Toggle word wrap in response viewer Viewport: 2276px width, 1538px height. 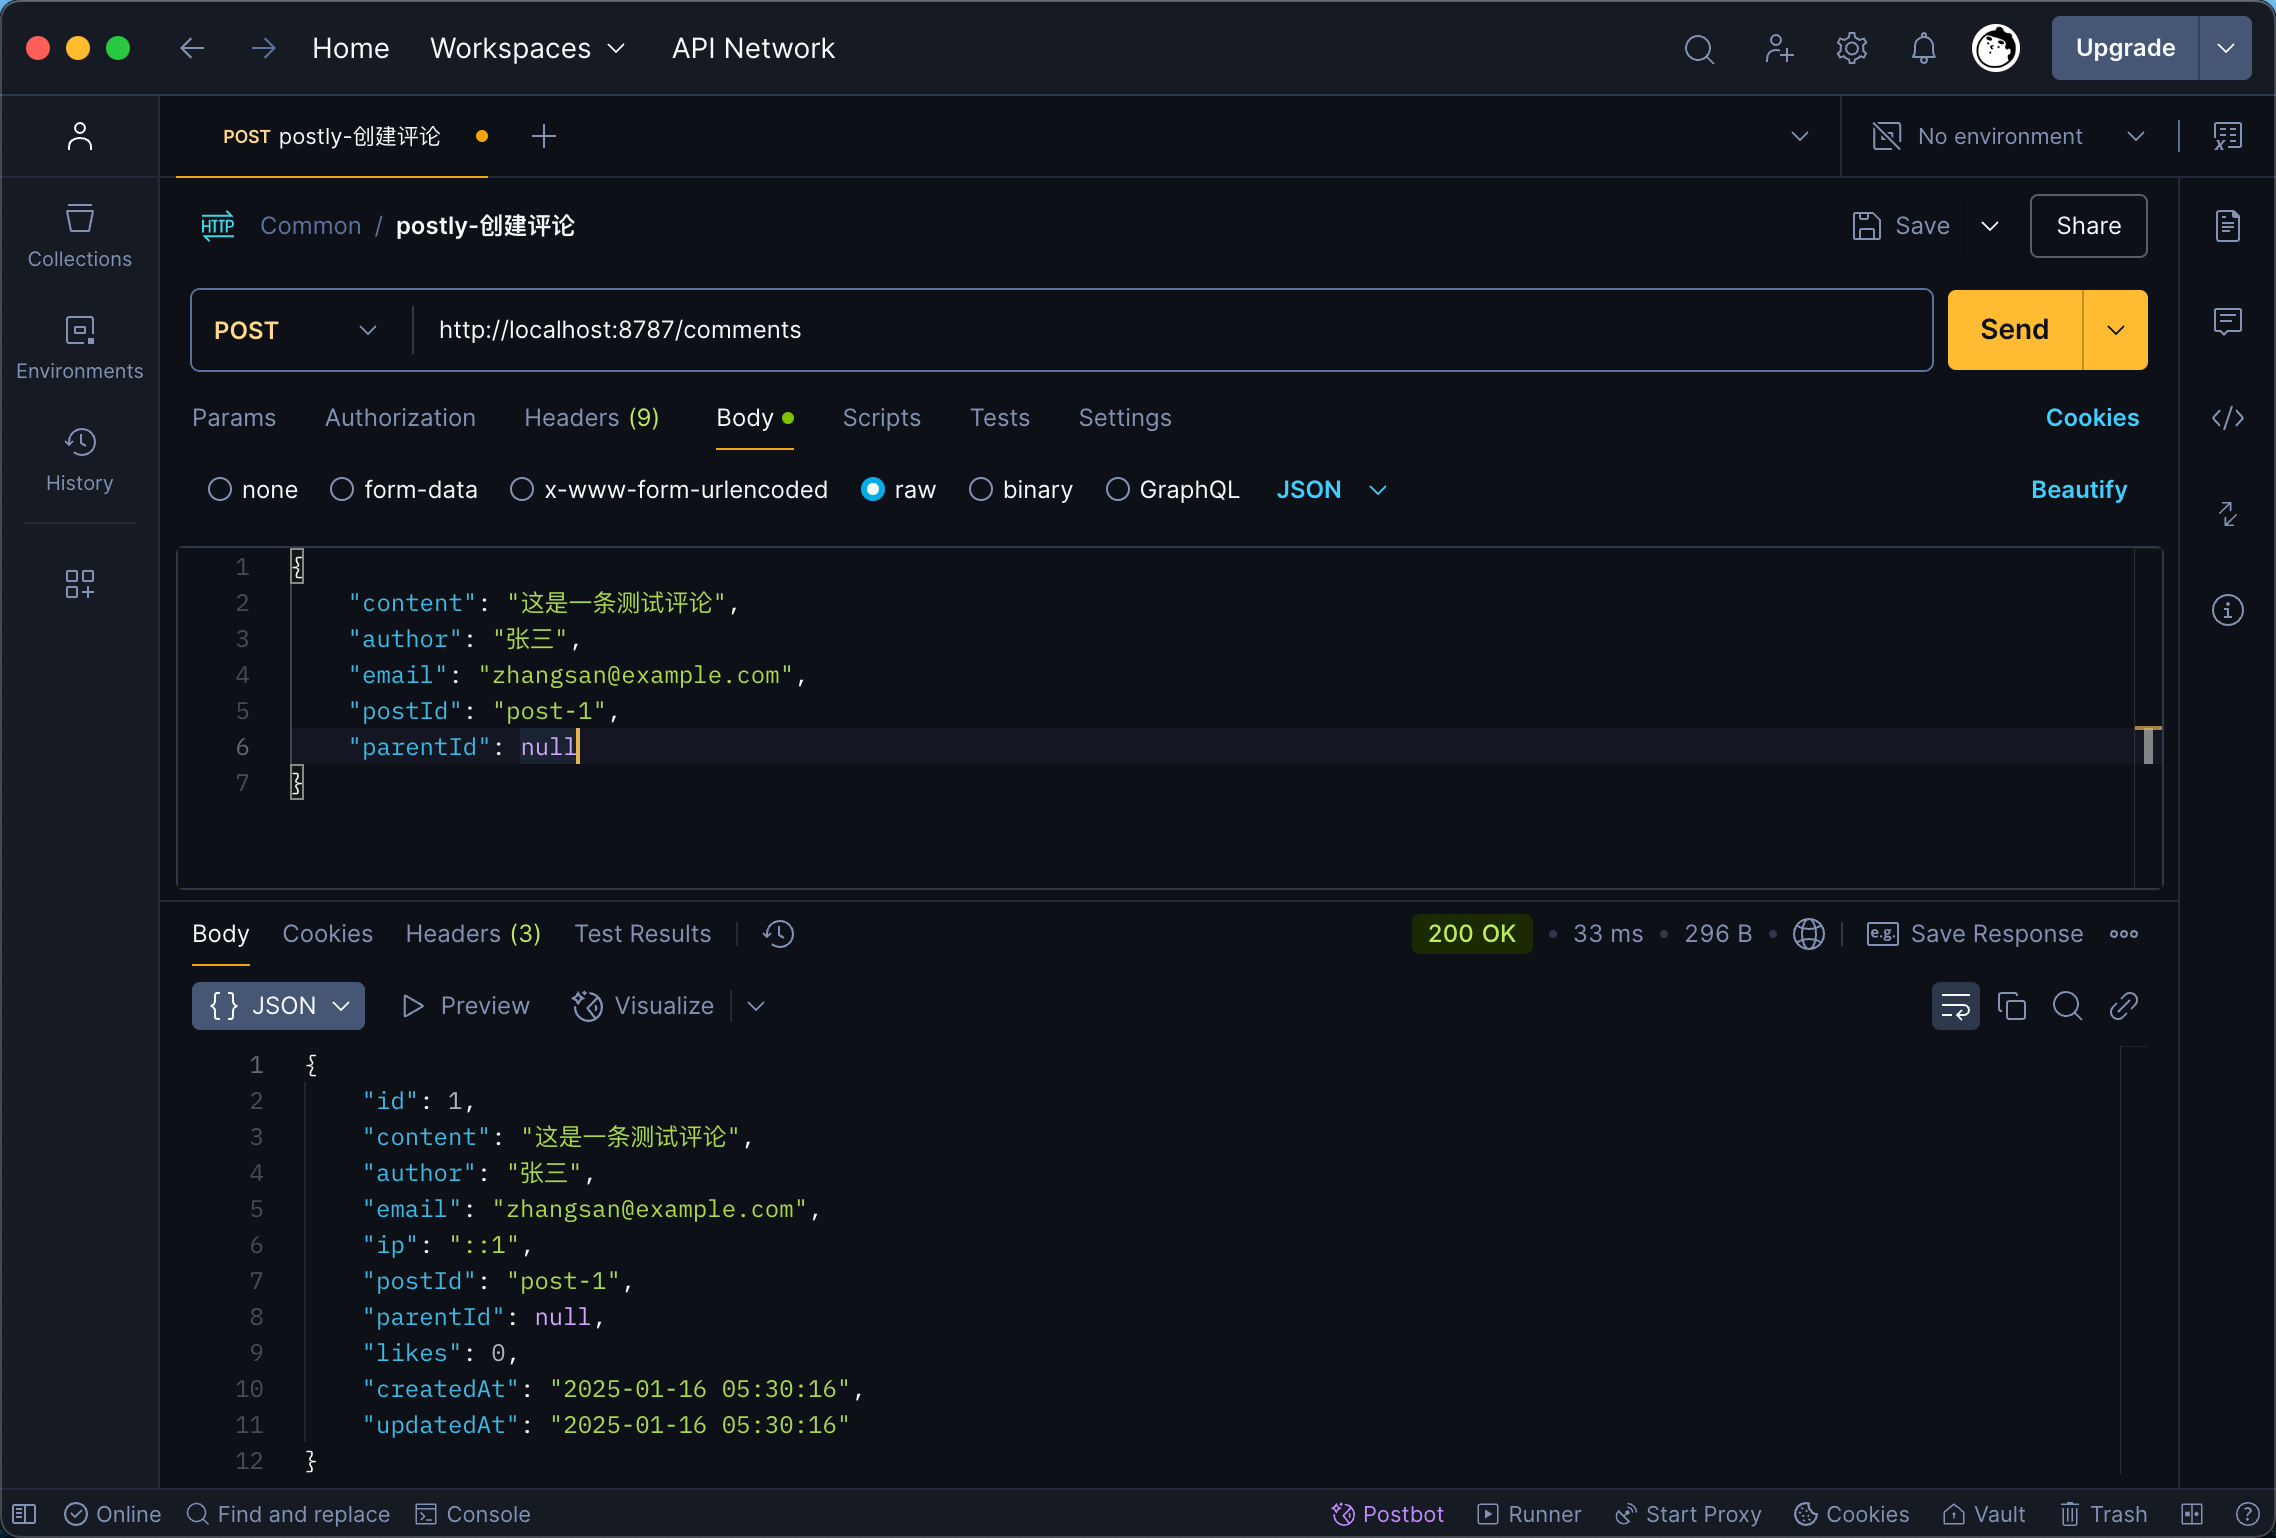1955,1006
